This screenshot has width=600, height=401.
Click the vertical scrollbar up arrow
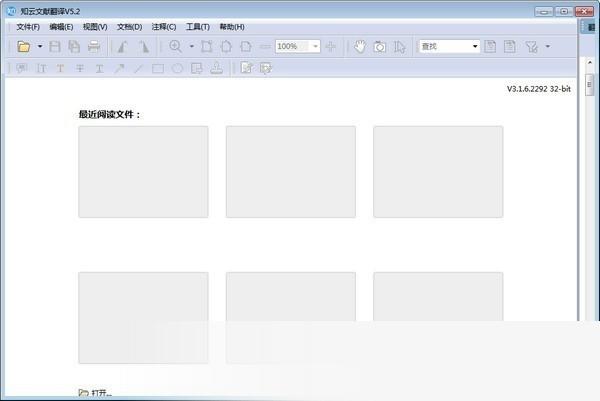(x=590, y=62)
